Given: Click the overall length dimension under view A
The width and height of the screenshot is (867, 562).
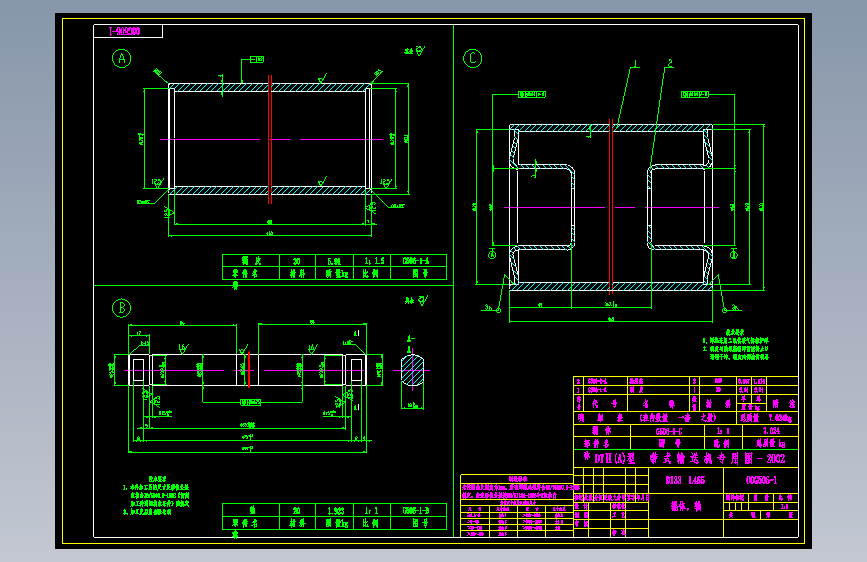Looking at the screenshot, I should coord(270,234).
